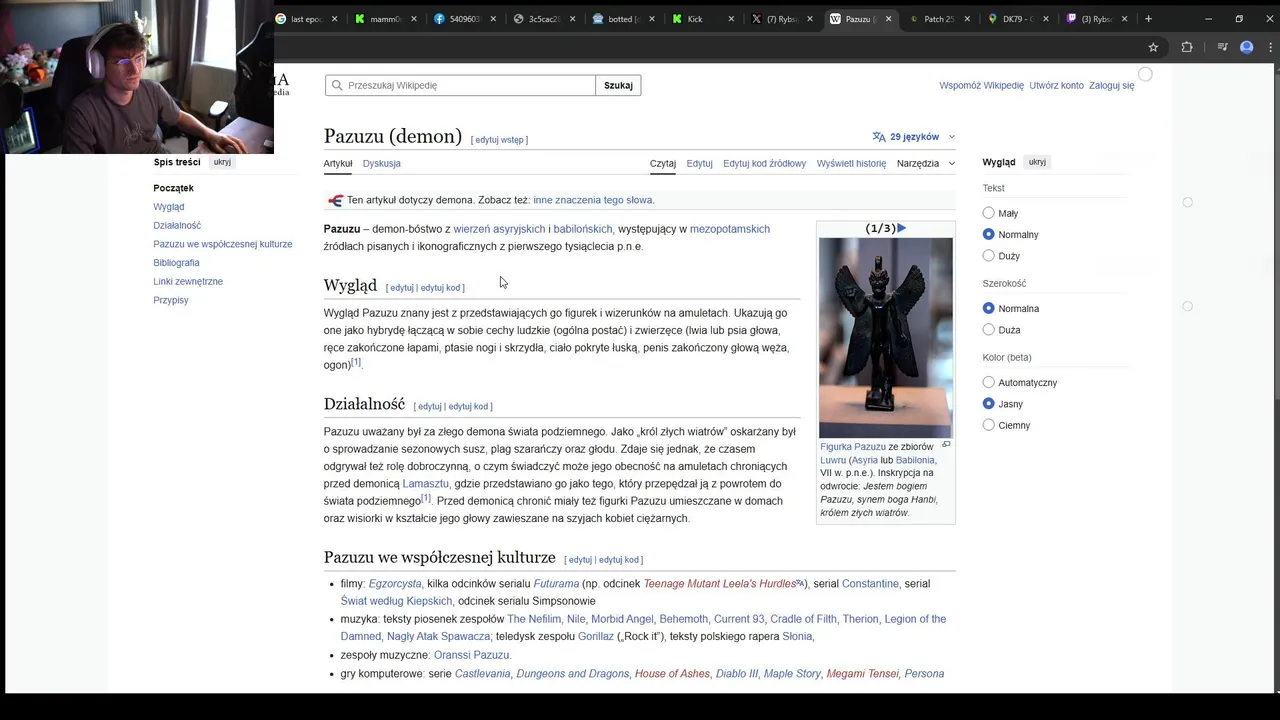Viewport: 1280px width, 720px height.
Task: Hide the Spis treści contents sidebar
Action: [x=222, y=162]
